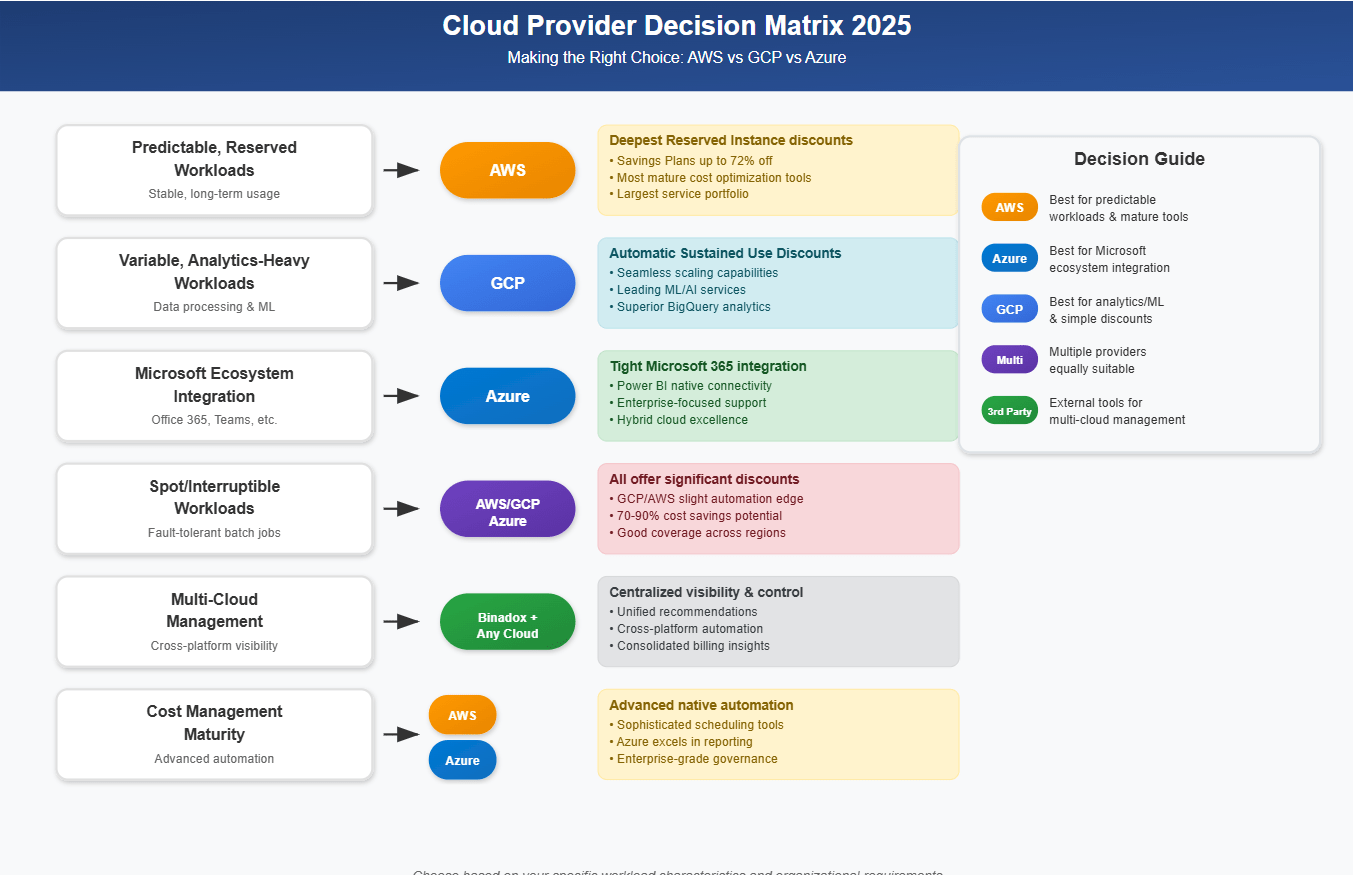Click the orange AWS pill beside Predictable, Reserved Workloads

(x=508, y=170)
